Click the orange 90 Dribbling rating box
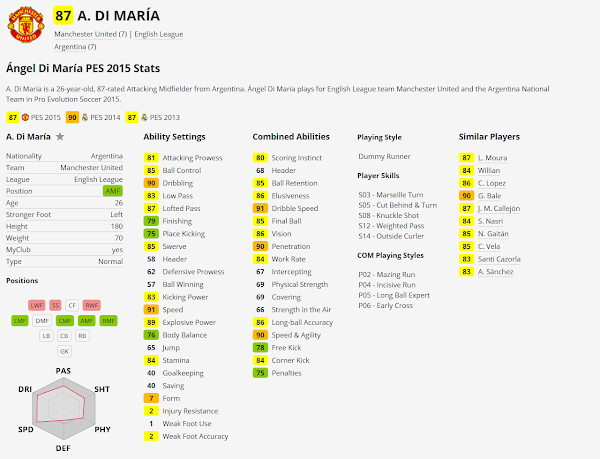Viewport: 600px width, 459px height. [x=151, y=183]
